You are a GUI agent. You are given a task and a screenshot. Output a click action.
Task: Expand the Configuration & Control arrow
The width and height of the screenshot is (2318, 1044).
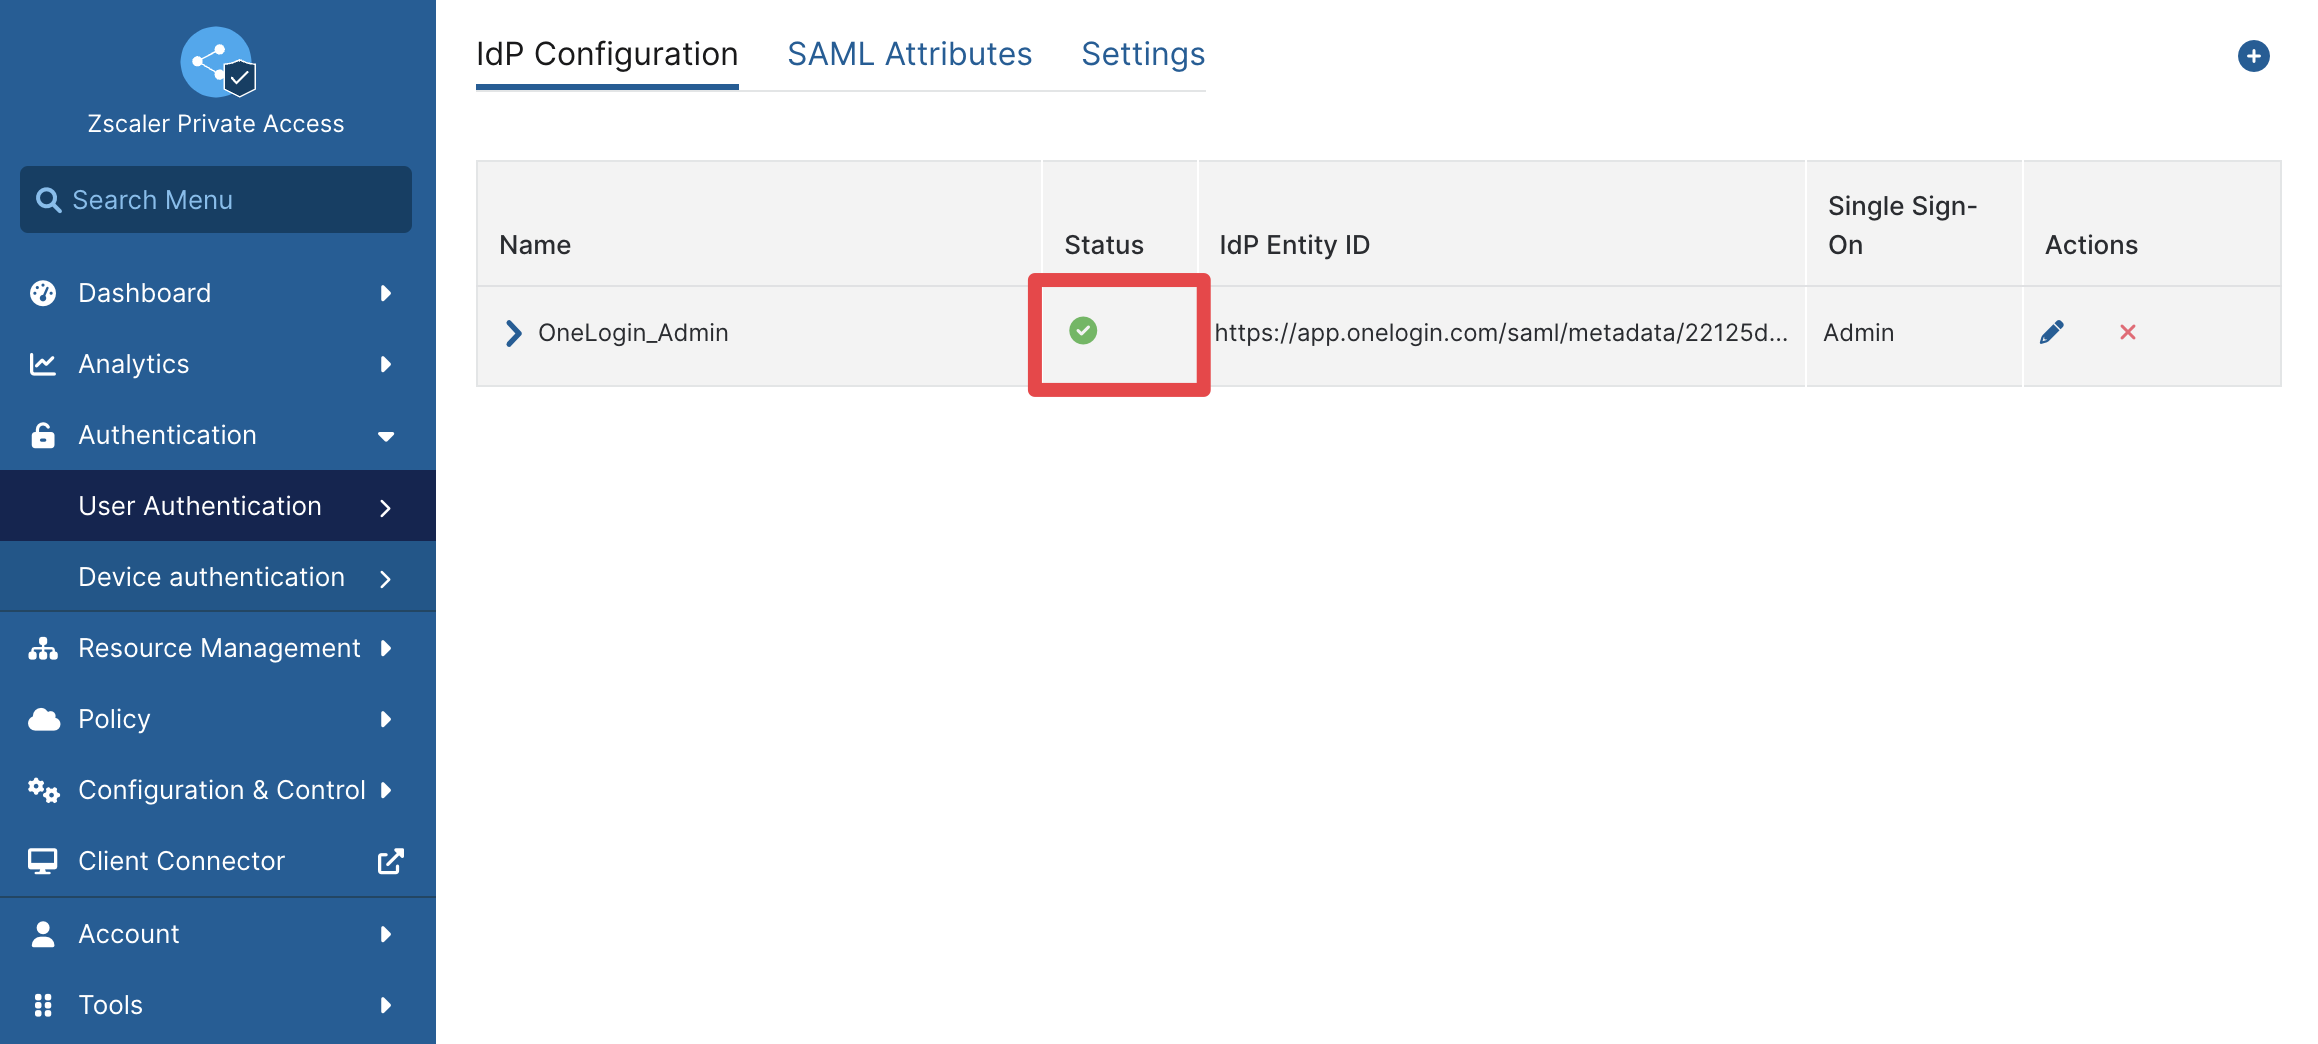pyautogui.click(x=386, y=790)
